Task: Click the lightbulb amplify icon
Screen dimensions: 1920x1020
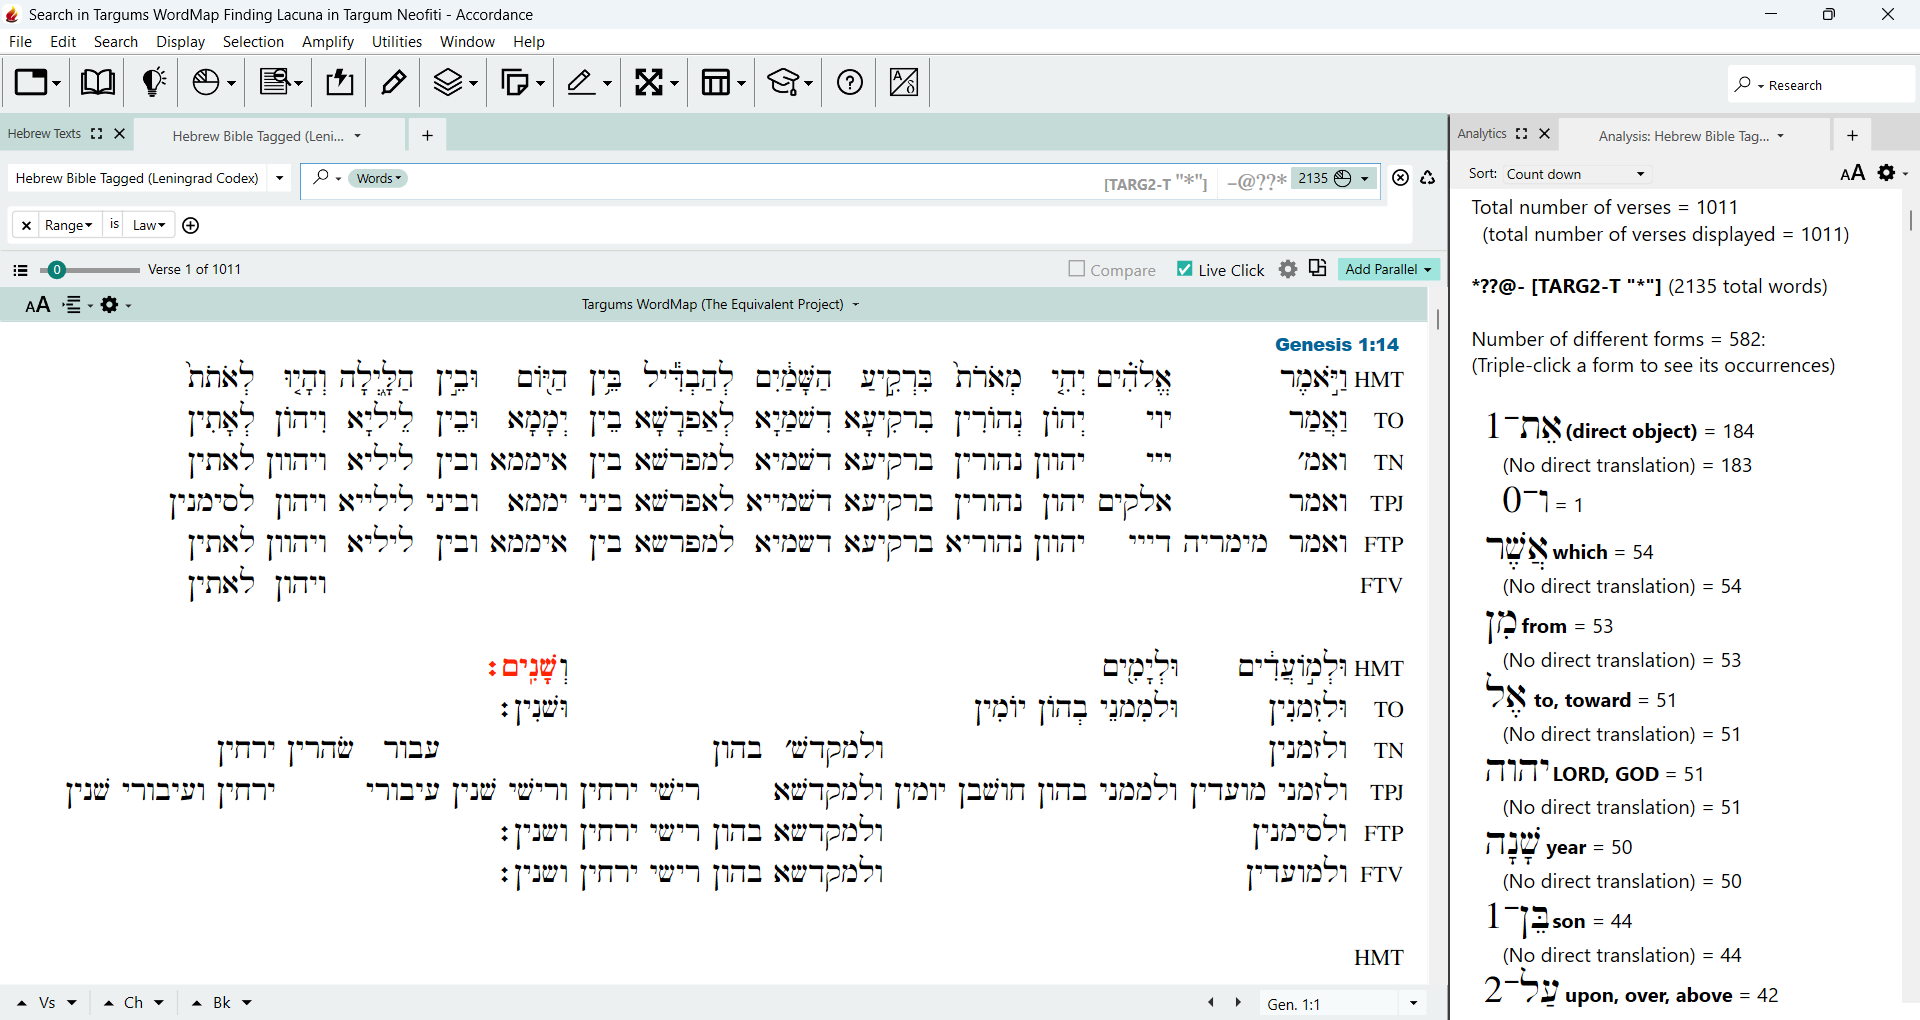Action: 153,82
